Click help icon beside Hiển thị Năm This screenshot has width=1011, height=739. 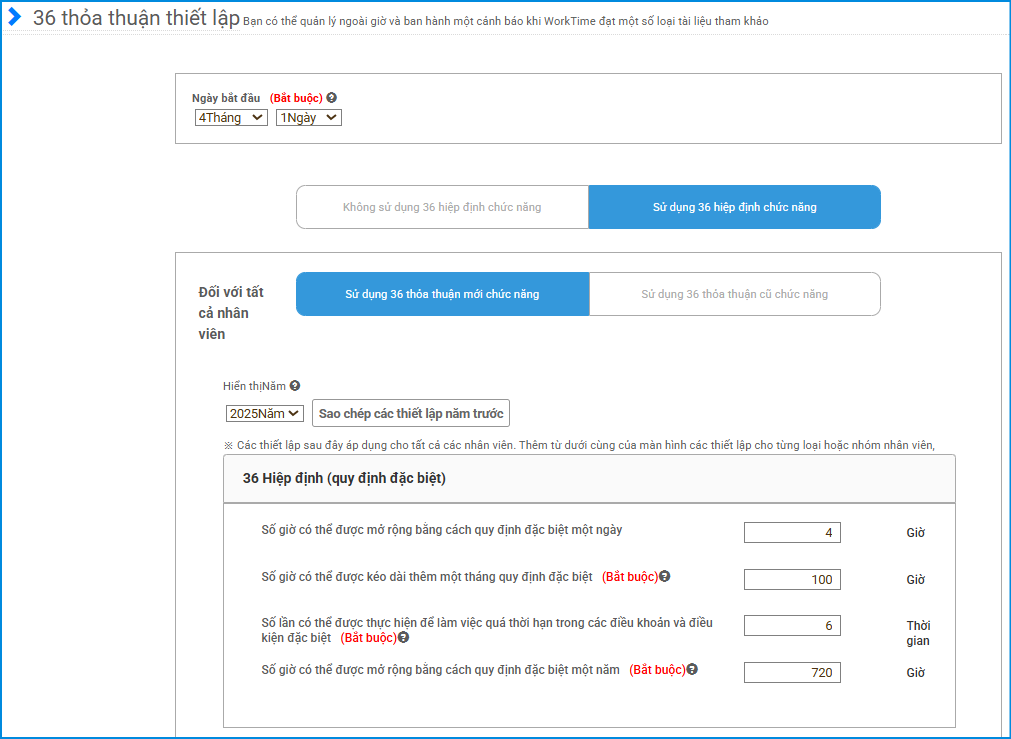pyautogui.click(x=295, y=385)
